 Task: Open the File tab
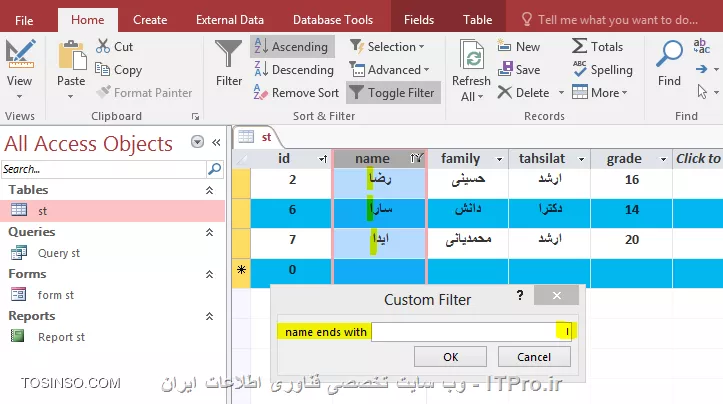click(x=24, y=20)
